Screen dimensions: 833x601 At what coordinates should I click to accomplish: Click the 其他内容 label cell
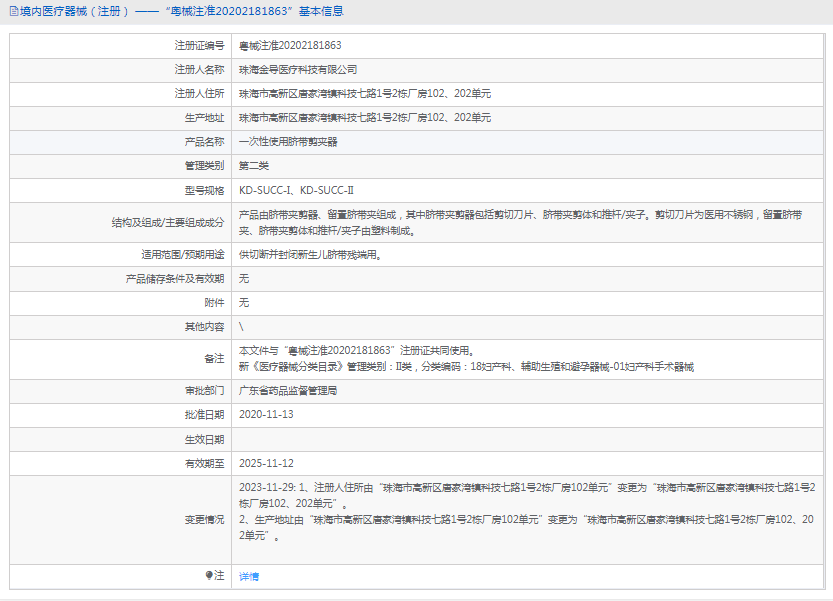click(x=121, y=327)
